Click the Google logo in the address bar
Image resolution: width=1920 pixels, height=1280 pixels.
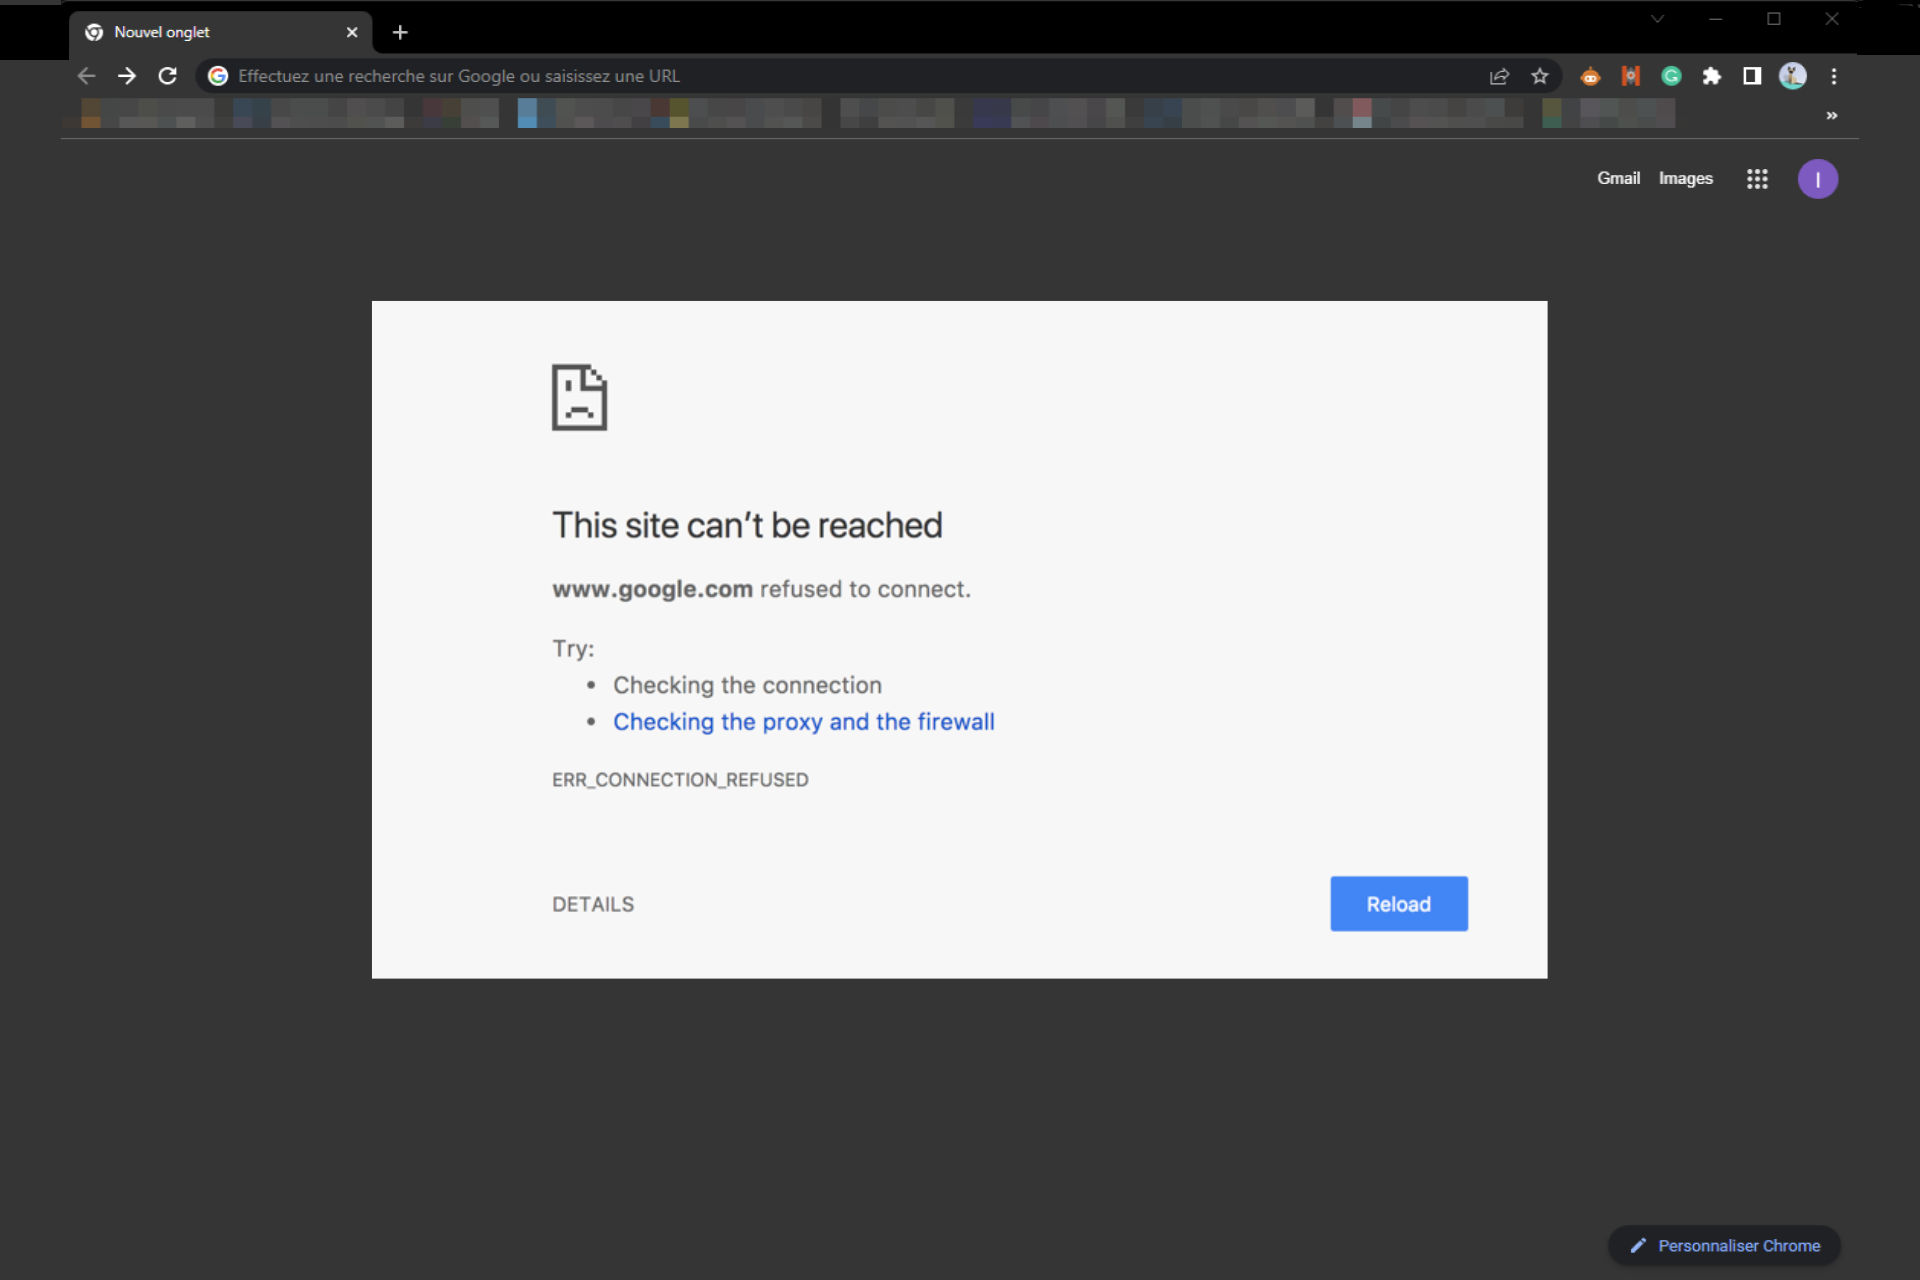pyautogui.click(x=218, y=76)
